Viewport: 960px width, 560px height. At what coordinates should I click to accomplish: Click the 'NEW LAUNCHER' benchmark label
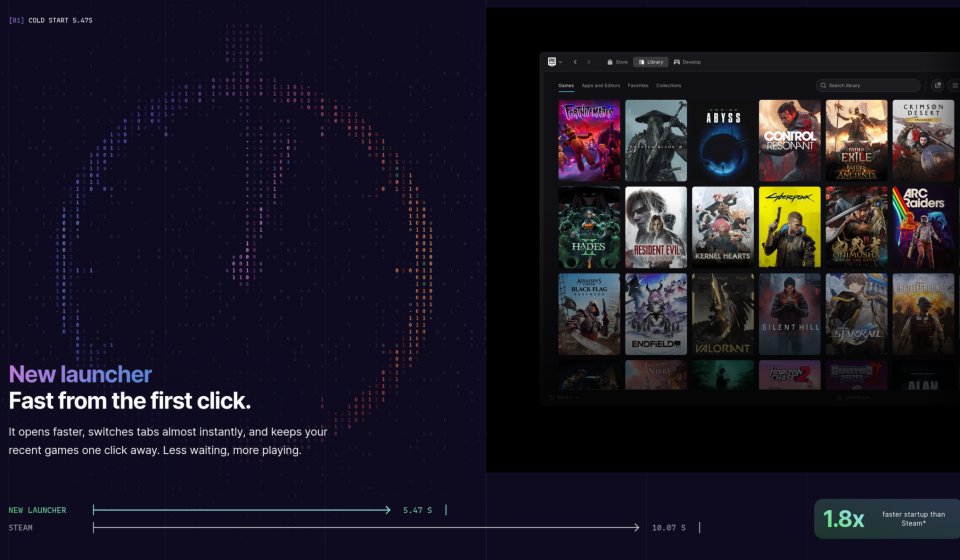coord(37,510)
